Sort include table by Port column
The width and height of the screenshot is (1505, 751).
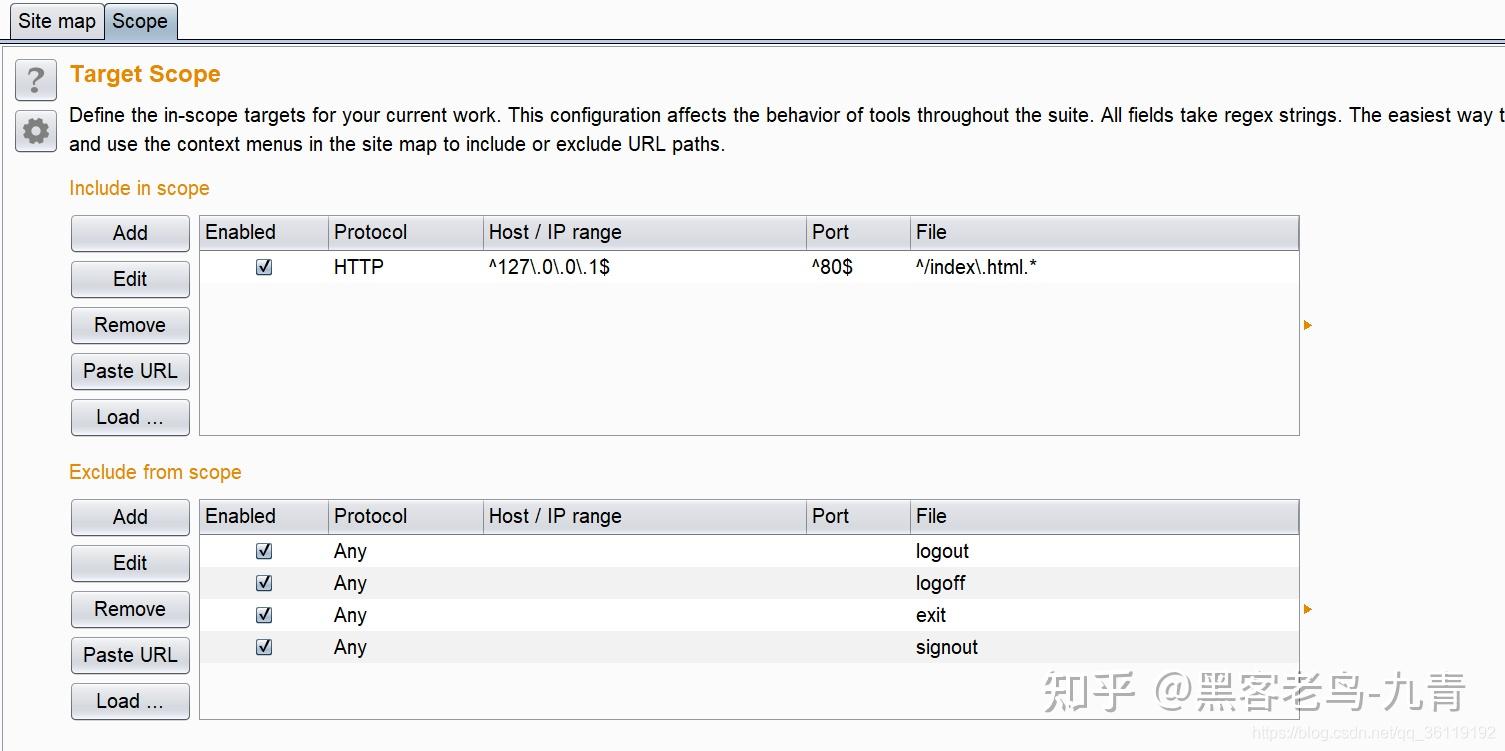858,233
